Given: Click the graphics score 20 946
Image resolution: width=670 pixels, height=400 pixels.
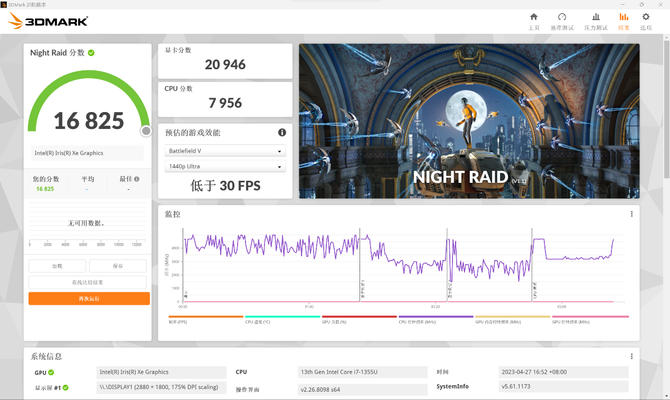Looking at the screenshot, I should tap(225, 65).
